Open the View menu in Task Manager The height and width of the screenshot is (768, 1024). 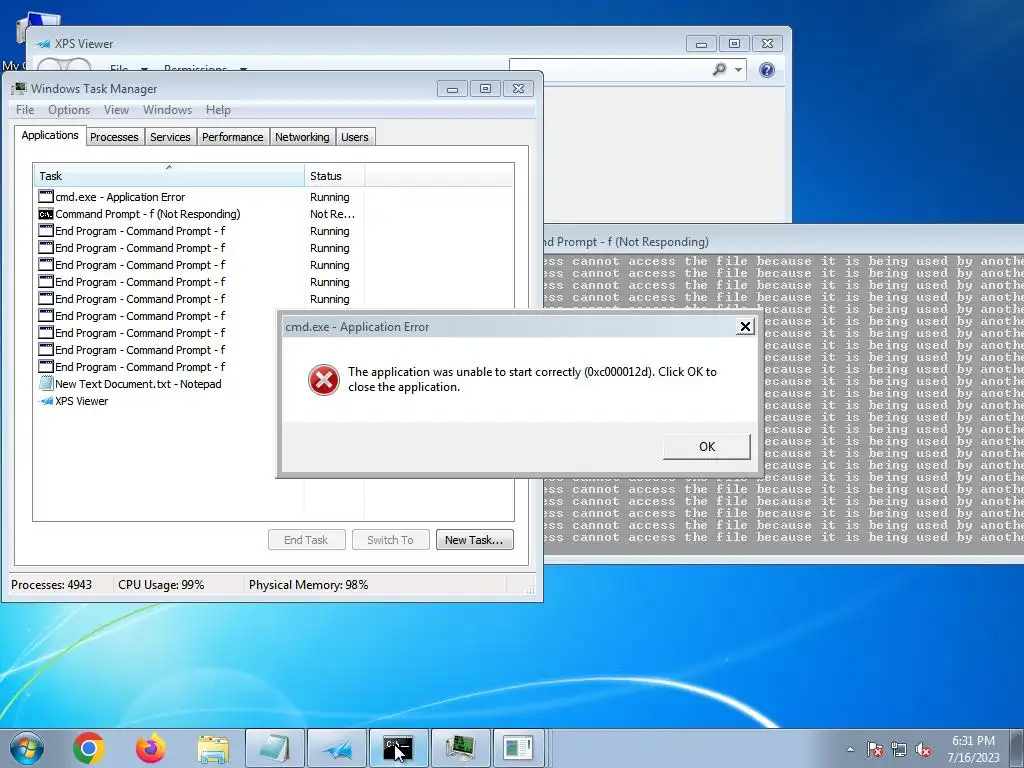(x=116, y=110)
